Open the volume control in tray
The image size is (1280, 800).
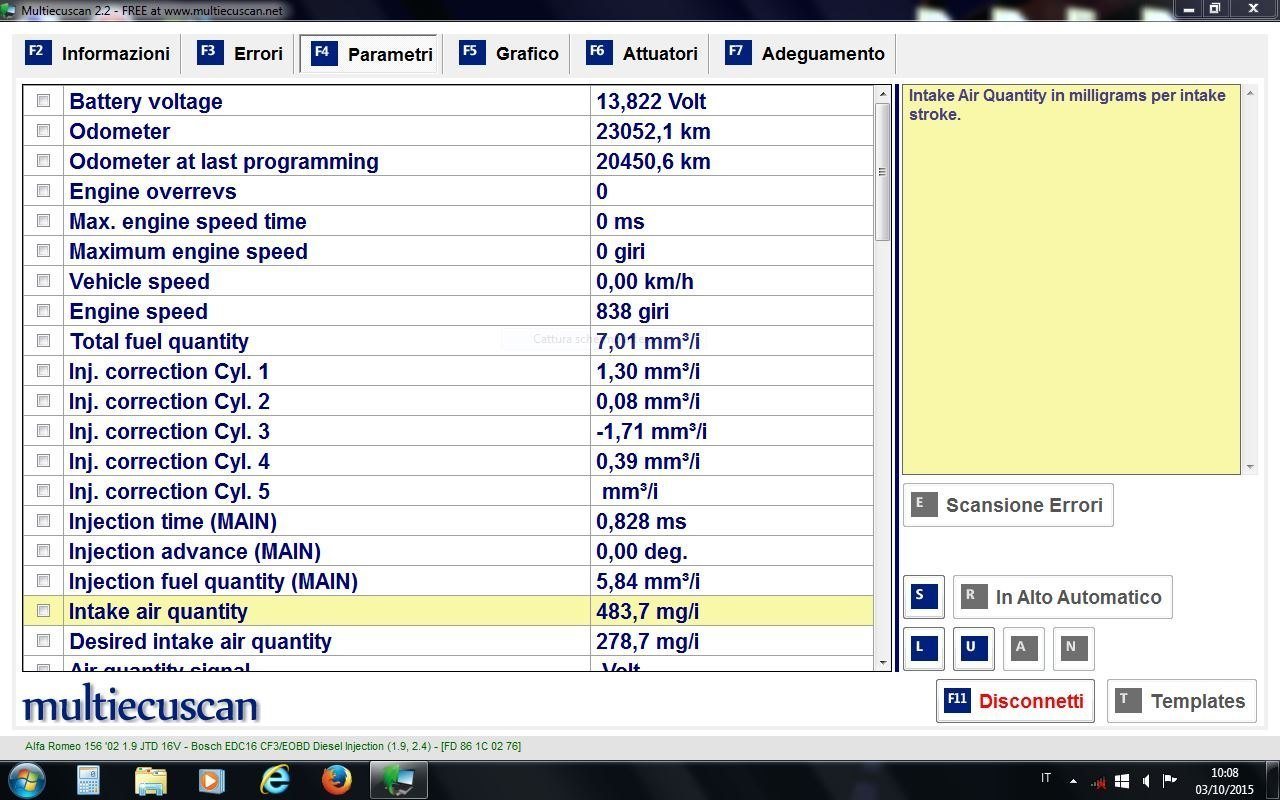(x=1146, y=781)
